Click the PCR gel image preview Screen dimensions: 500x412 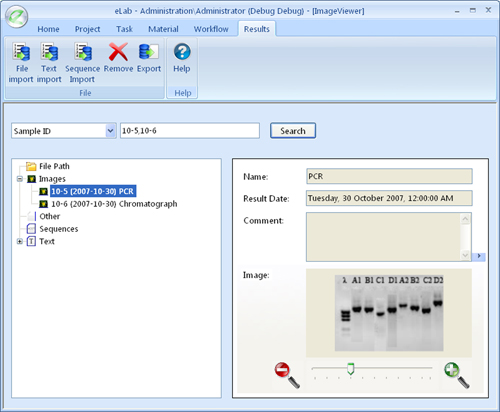(389, 313)
